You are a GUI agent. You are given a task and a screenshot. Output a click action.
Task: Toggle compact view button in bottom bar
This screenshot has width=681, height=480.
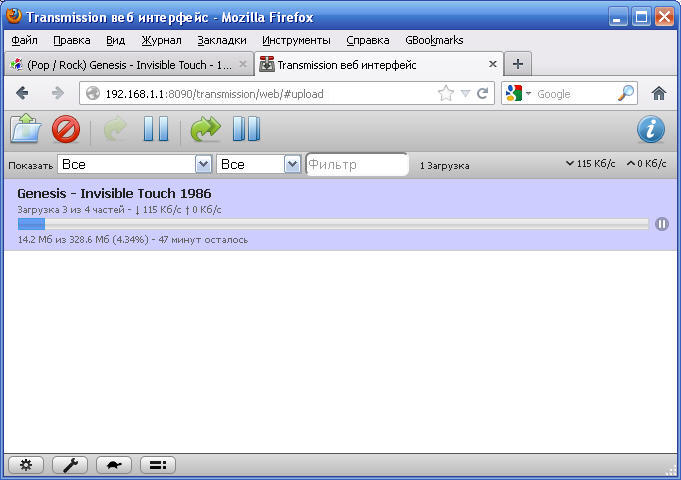pyautogui.click(x=158, y=465)
